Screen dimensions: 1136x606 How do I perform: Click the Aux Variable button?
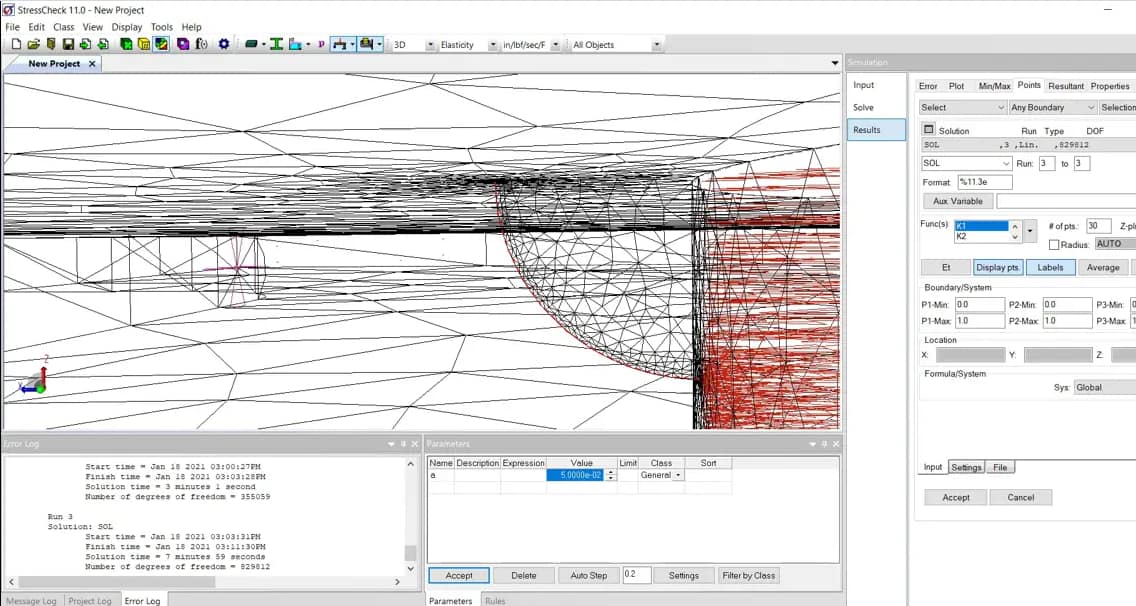coord(957,201)
